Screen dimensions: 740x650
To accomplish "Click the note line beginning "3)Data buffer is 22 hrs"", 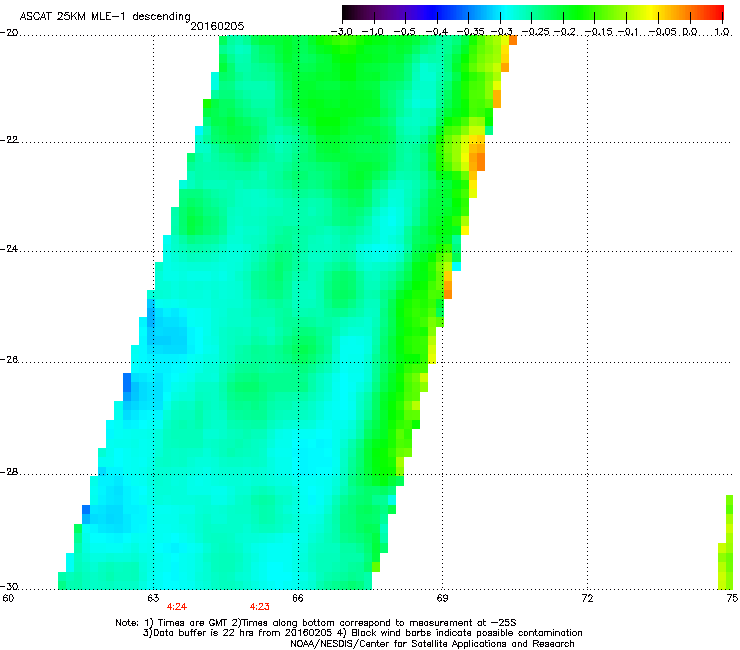I will click(x=362, y=633).
